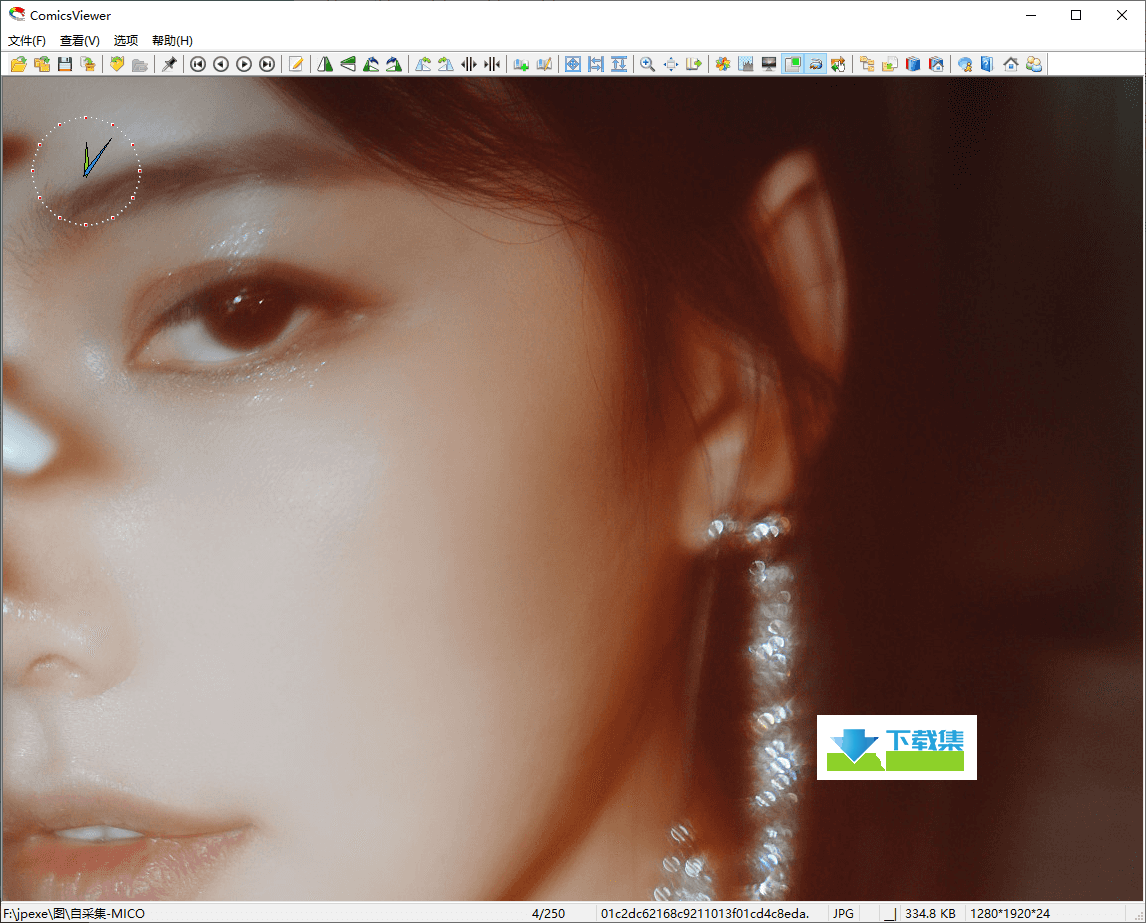Click the open book with pencil icon
The height and width of the screenshot is (923, 1146).
[x=544, y=64]
